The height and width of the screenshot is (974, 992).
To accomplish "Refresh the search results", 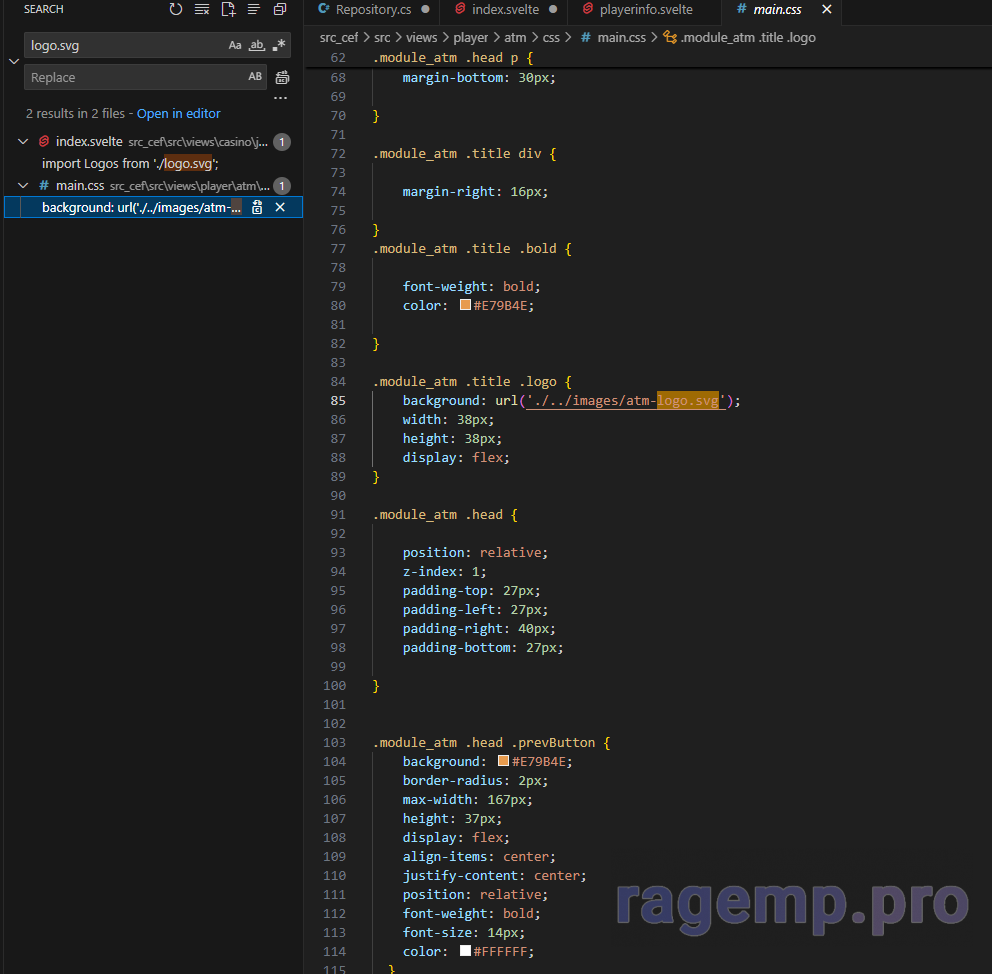I will [x=176, y=9].
